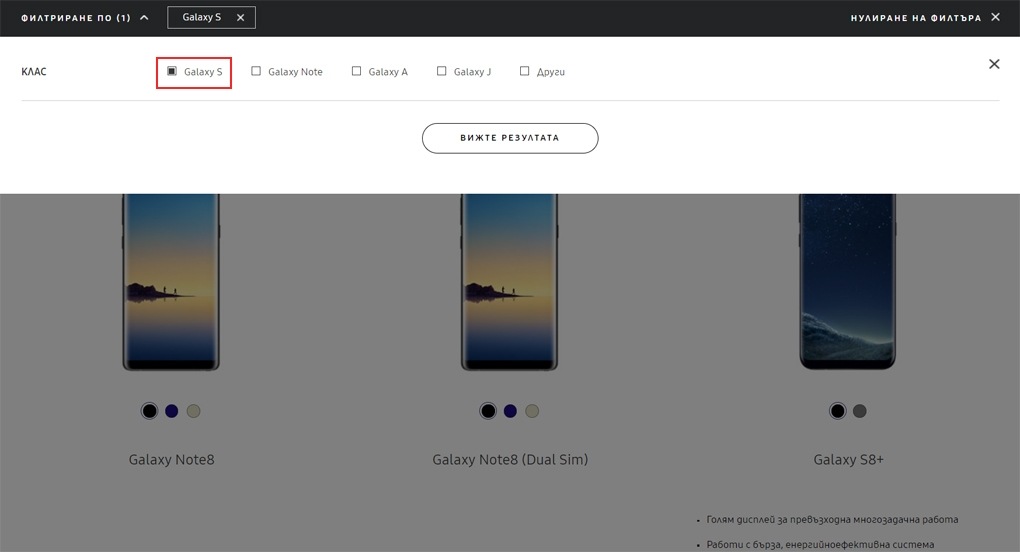Uncheck the Galaxy S checkbox
The image size is (1020, 552).
tap(172, 72)
